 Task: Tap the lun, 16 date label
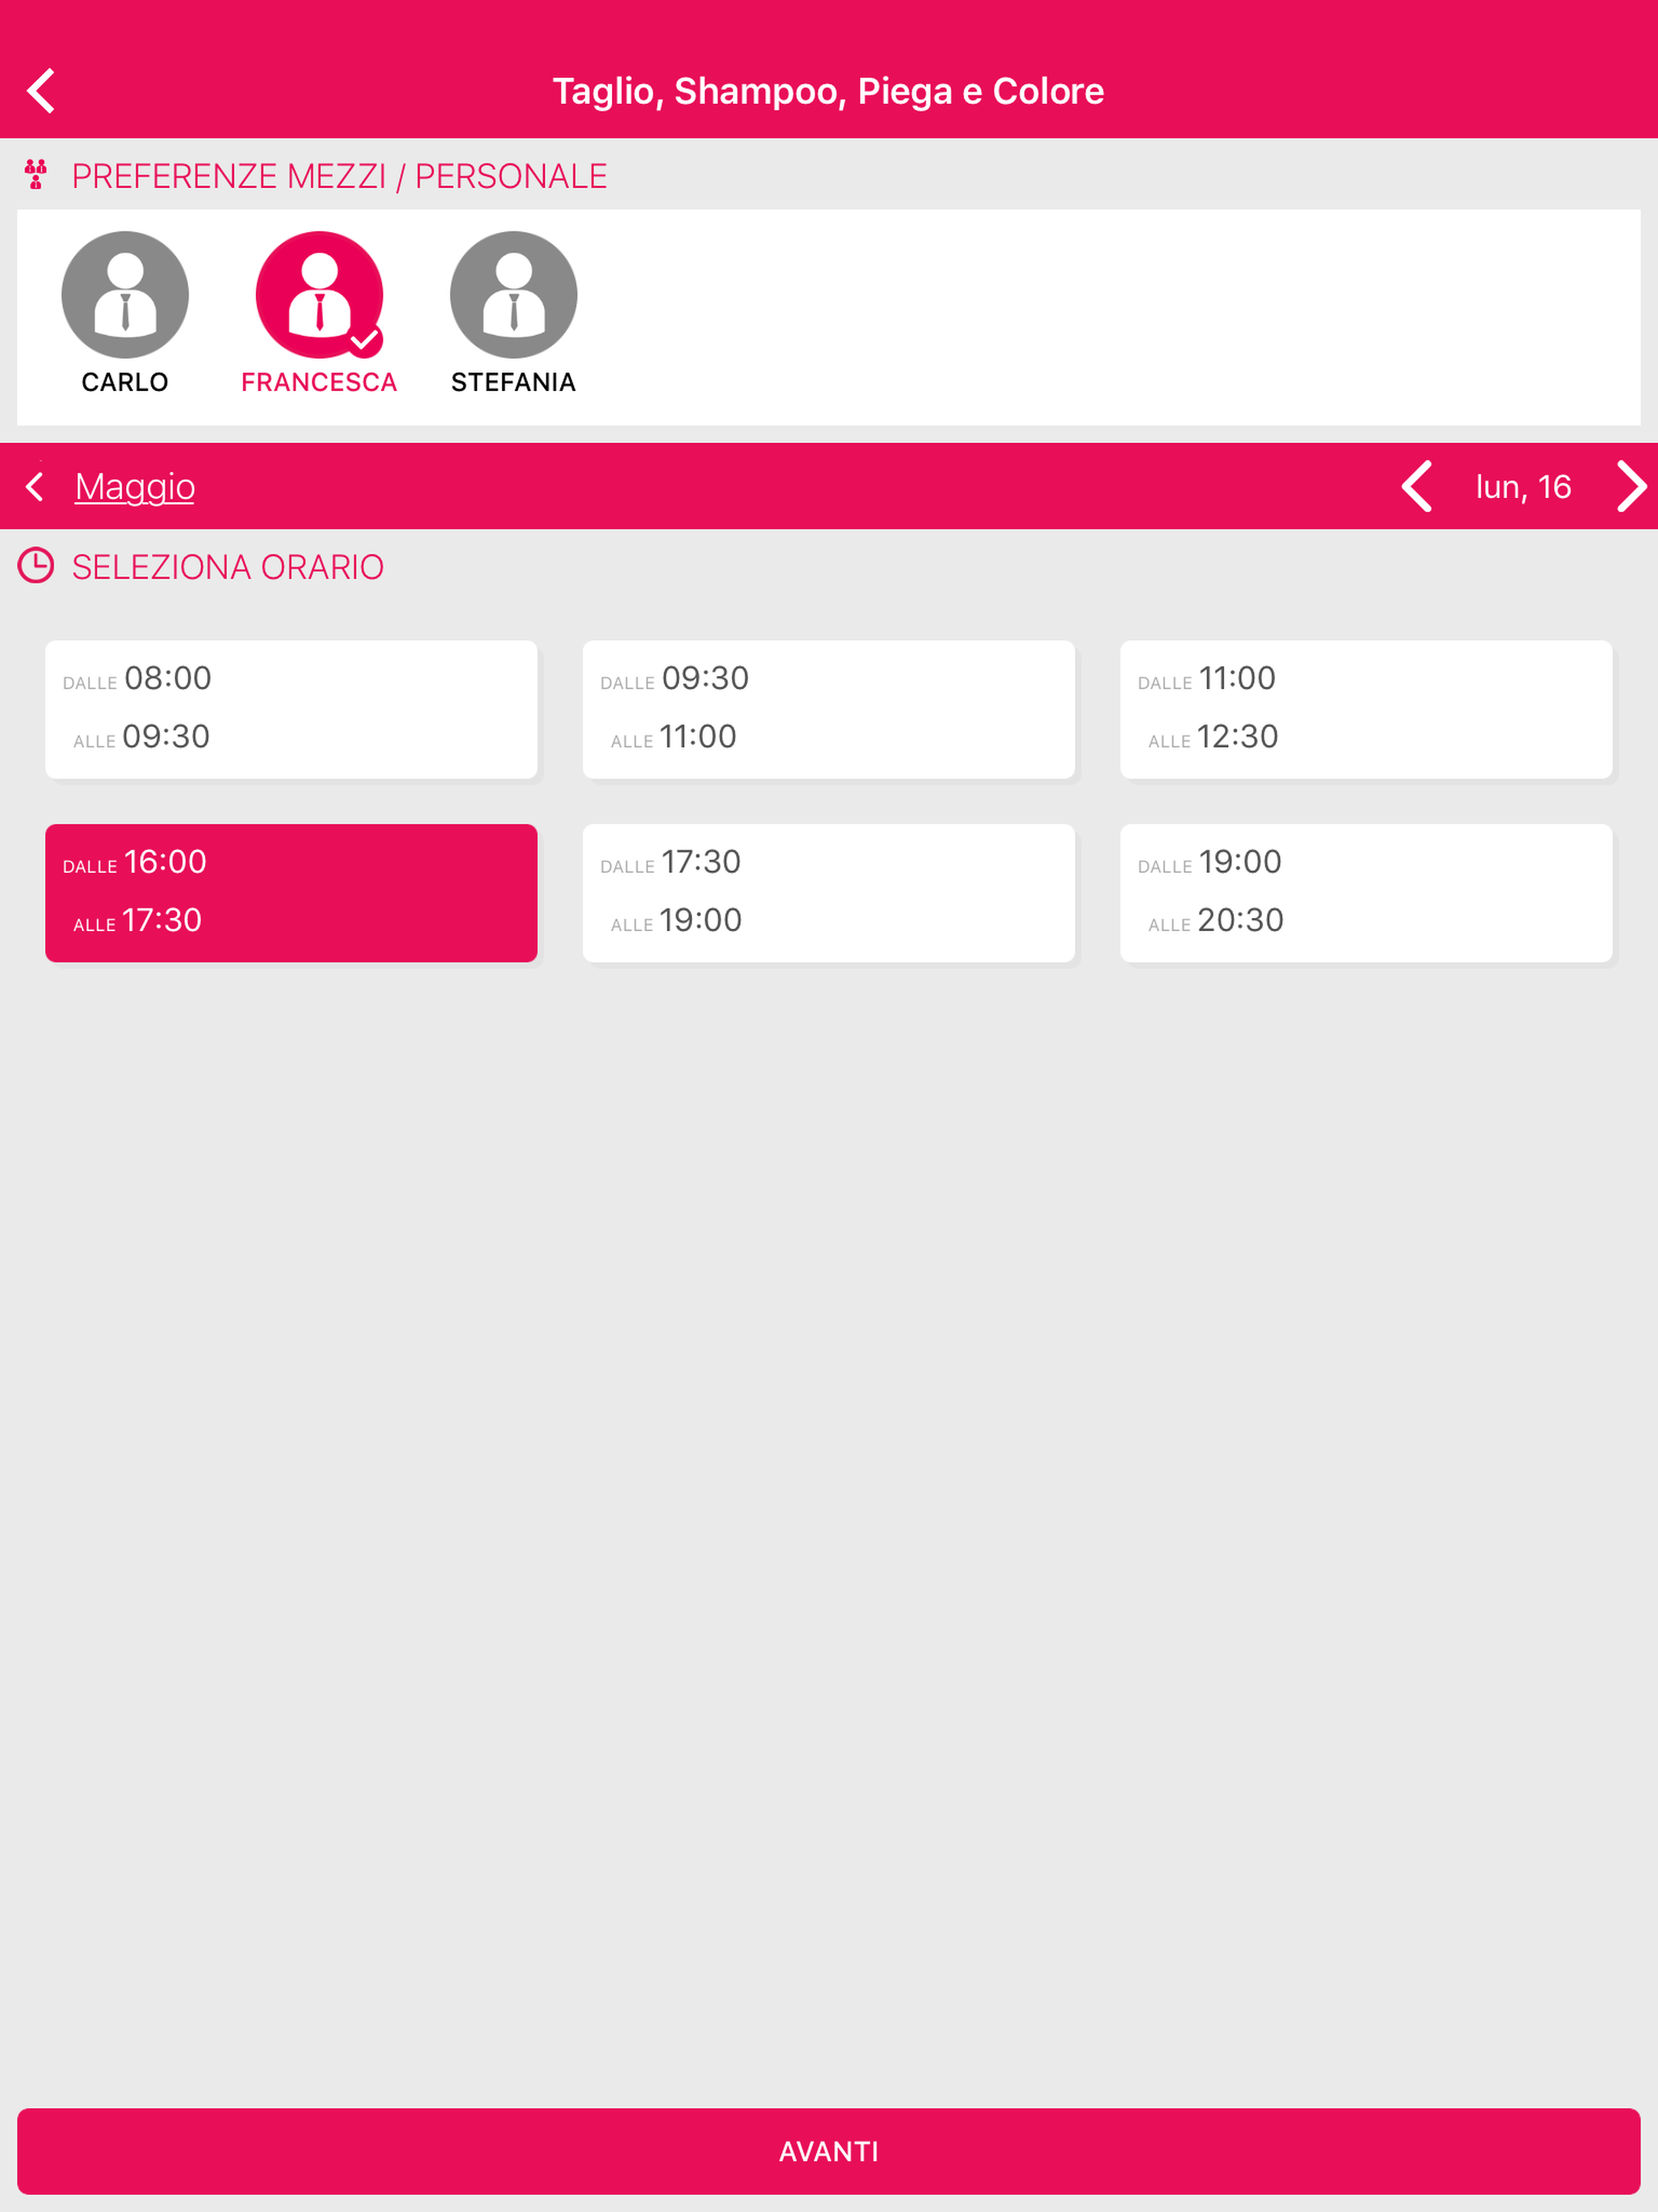point(1522,487)
